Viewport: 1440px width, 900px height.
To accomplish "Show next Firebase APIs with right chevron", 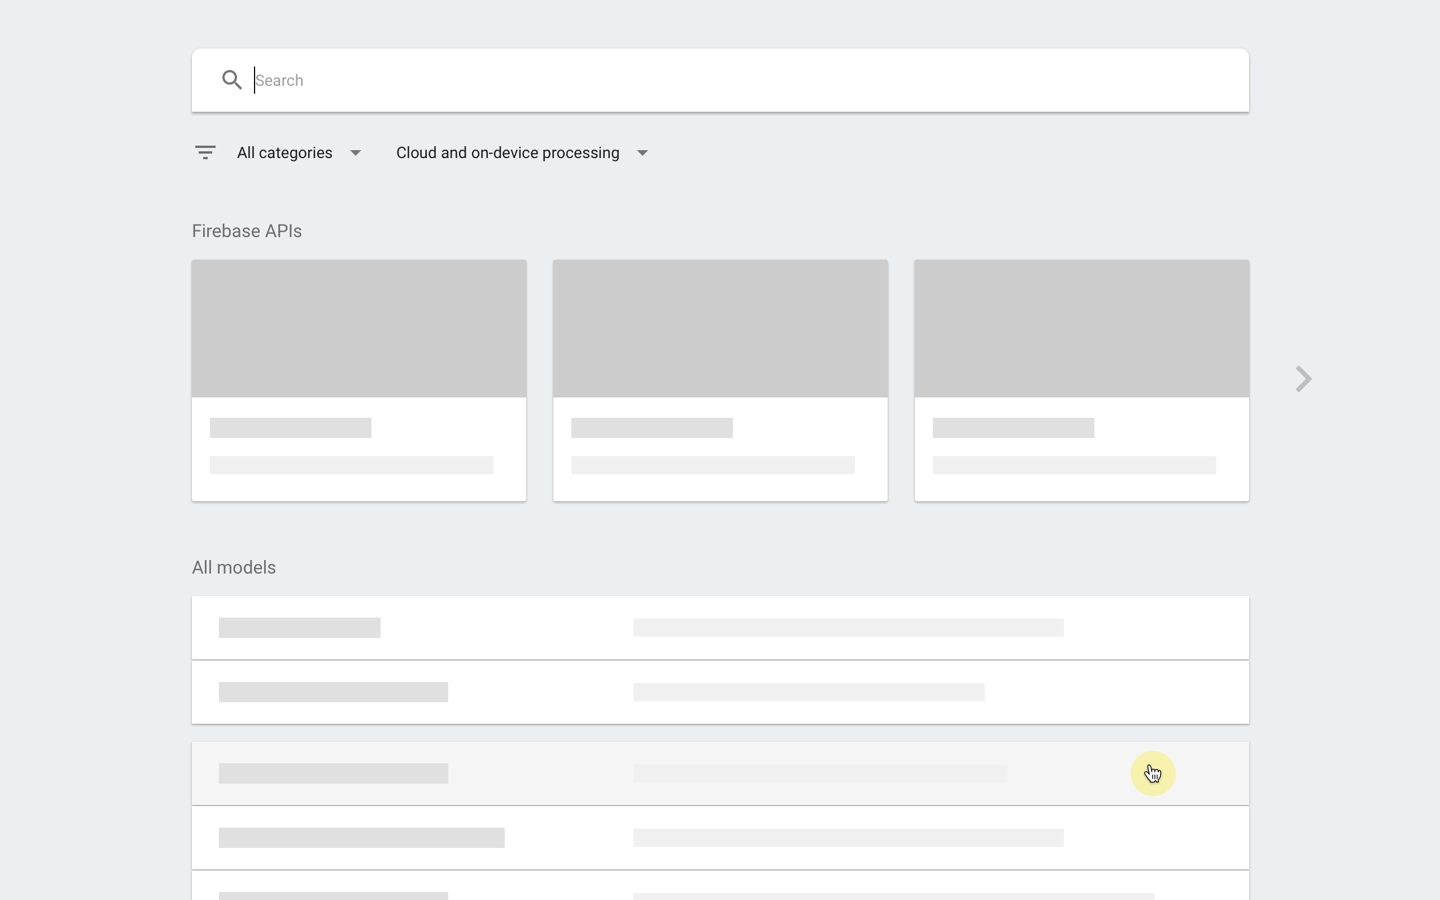I will click(x=1303, y=379).
